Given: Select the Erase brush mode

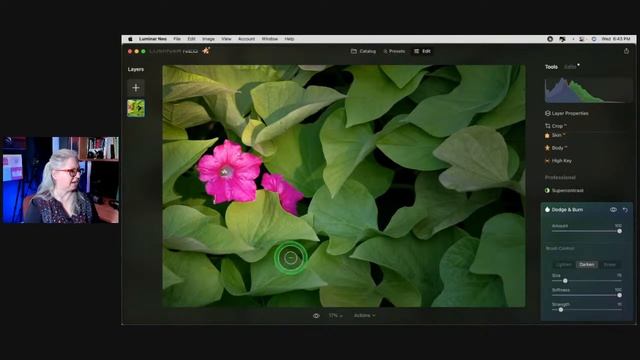Looking at the screenshot, I should pyautogui.click(x=610, y=264).
